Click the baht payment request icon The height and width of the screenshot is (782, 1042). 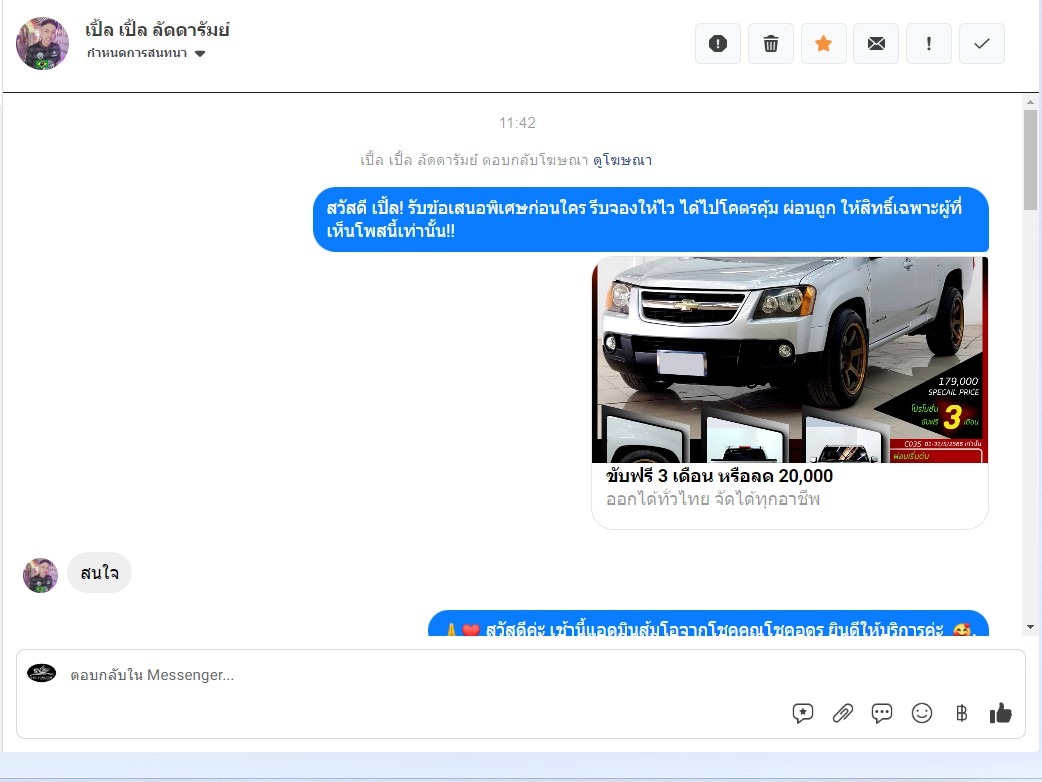[962, 714]
